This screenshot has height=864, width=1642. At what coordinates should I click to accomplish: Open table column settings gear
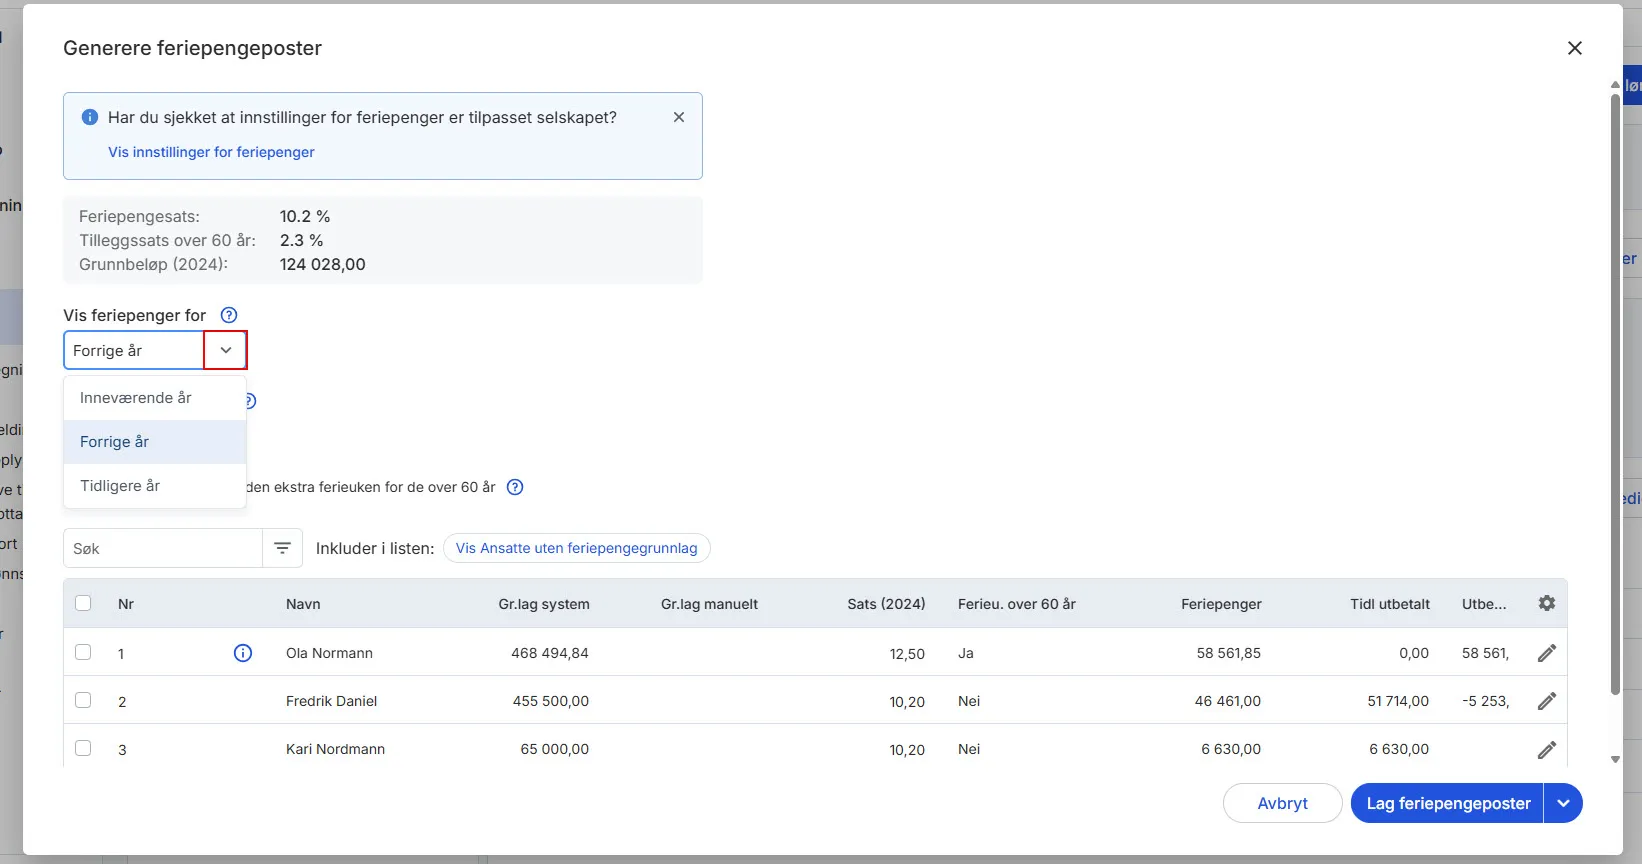[x=1546, y=603]
